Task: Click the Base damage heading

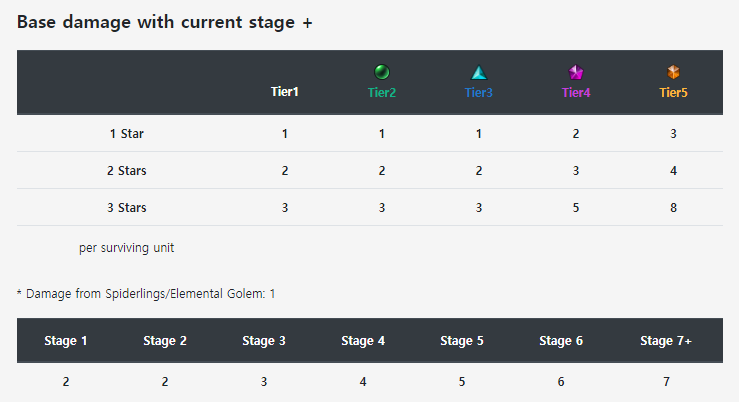Action: (x=164, y=22)
